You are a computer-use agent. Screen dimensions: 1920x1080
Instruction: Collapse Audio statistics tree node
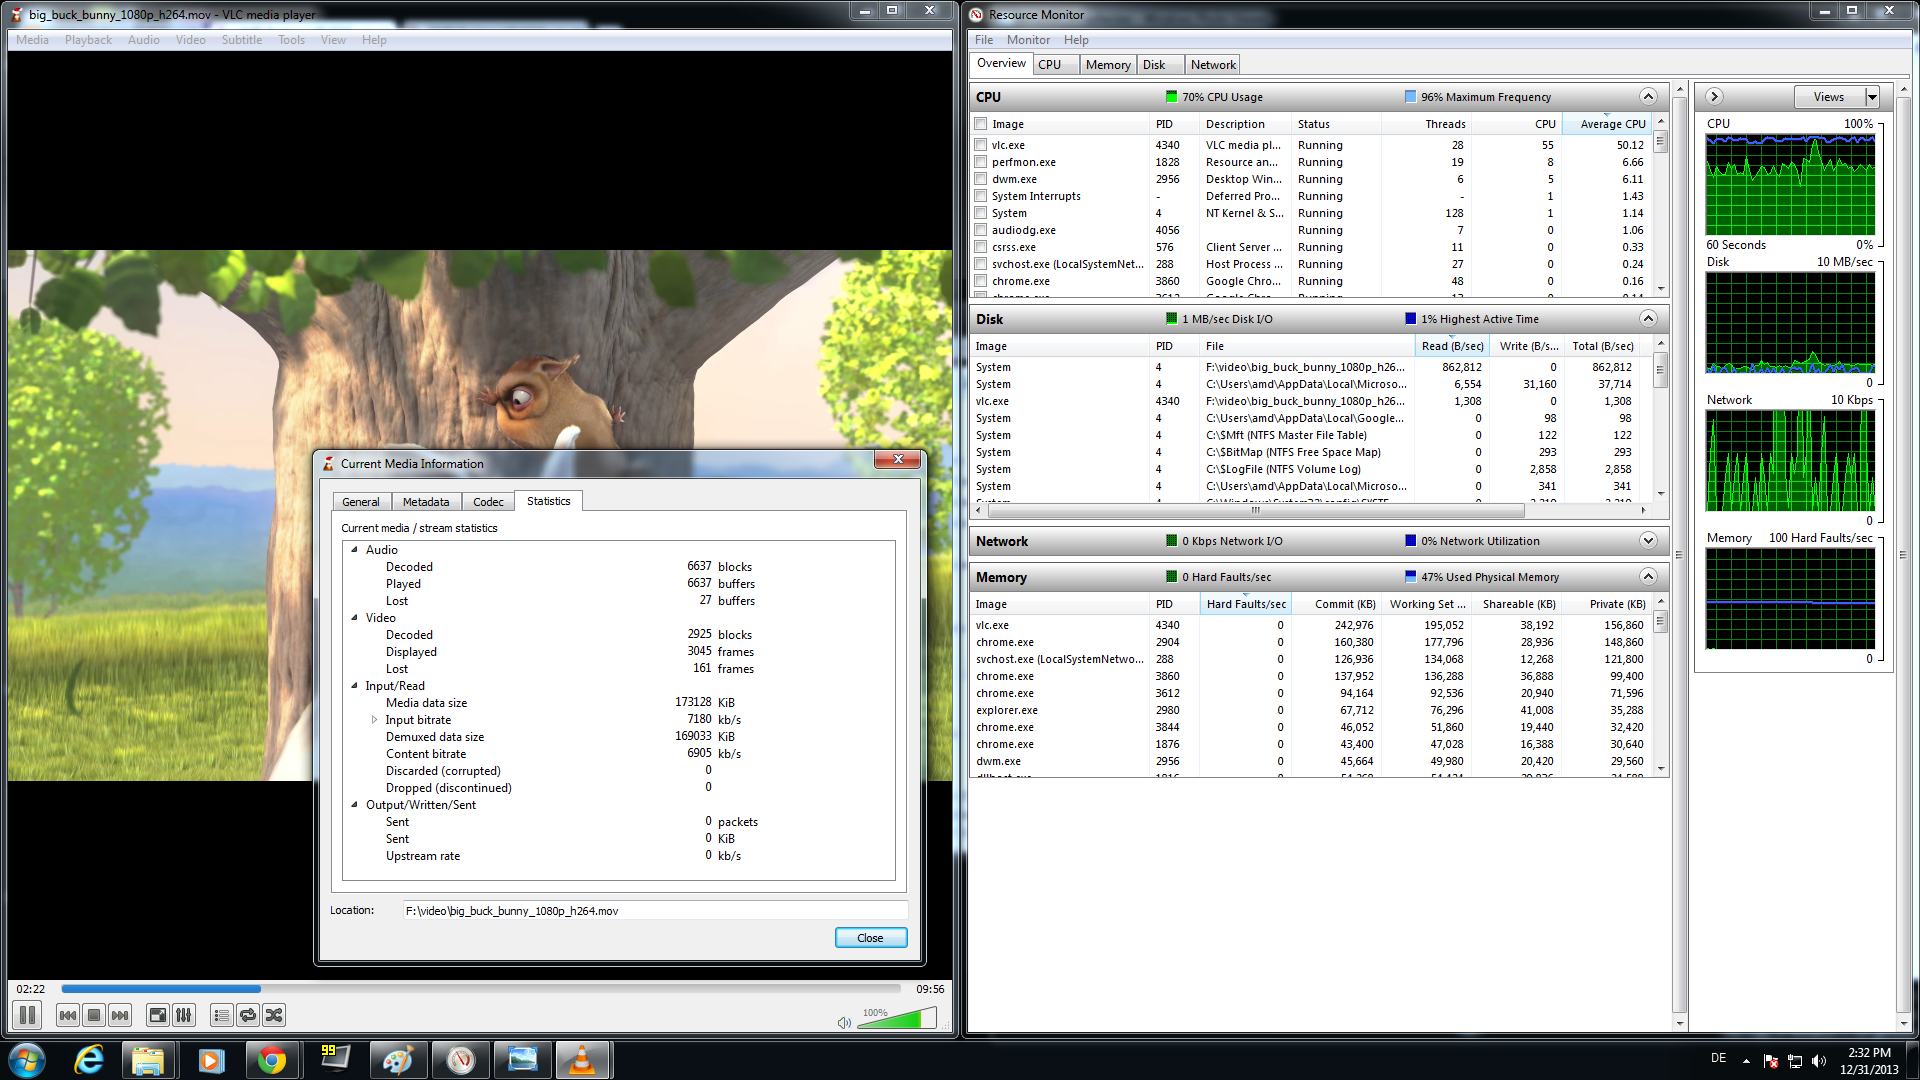click(354, 549)
